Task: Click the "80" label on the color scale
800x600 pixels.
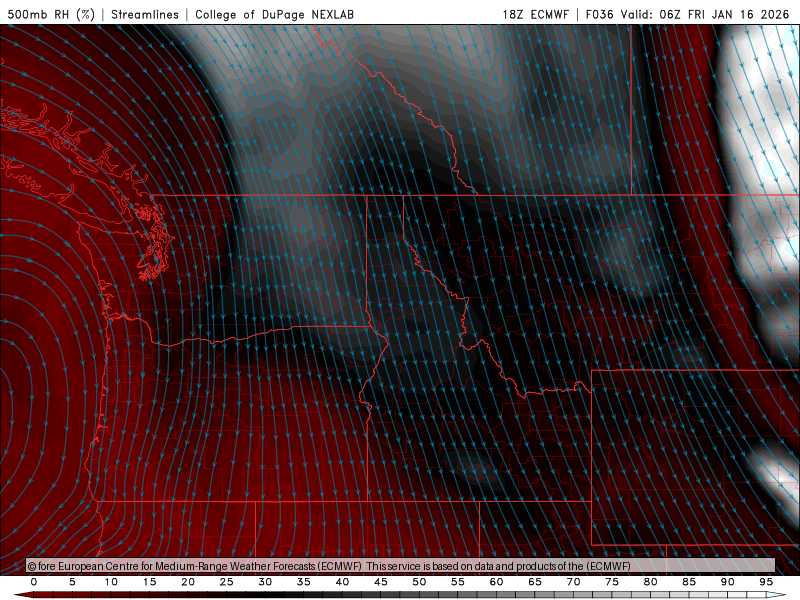Action: (x=650, y=582)
